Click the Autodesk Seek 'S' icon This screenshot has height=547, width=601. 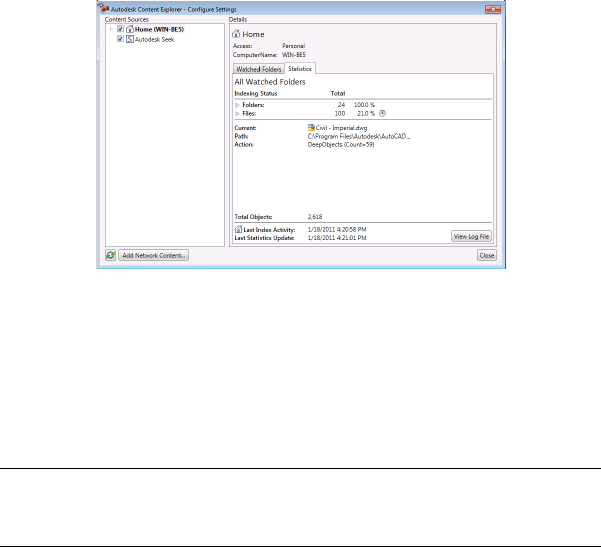[x=130, y=39]
